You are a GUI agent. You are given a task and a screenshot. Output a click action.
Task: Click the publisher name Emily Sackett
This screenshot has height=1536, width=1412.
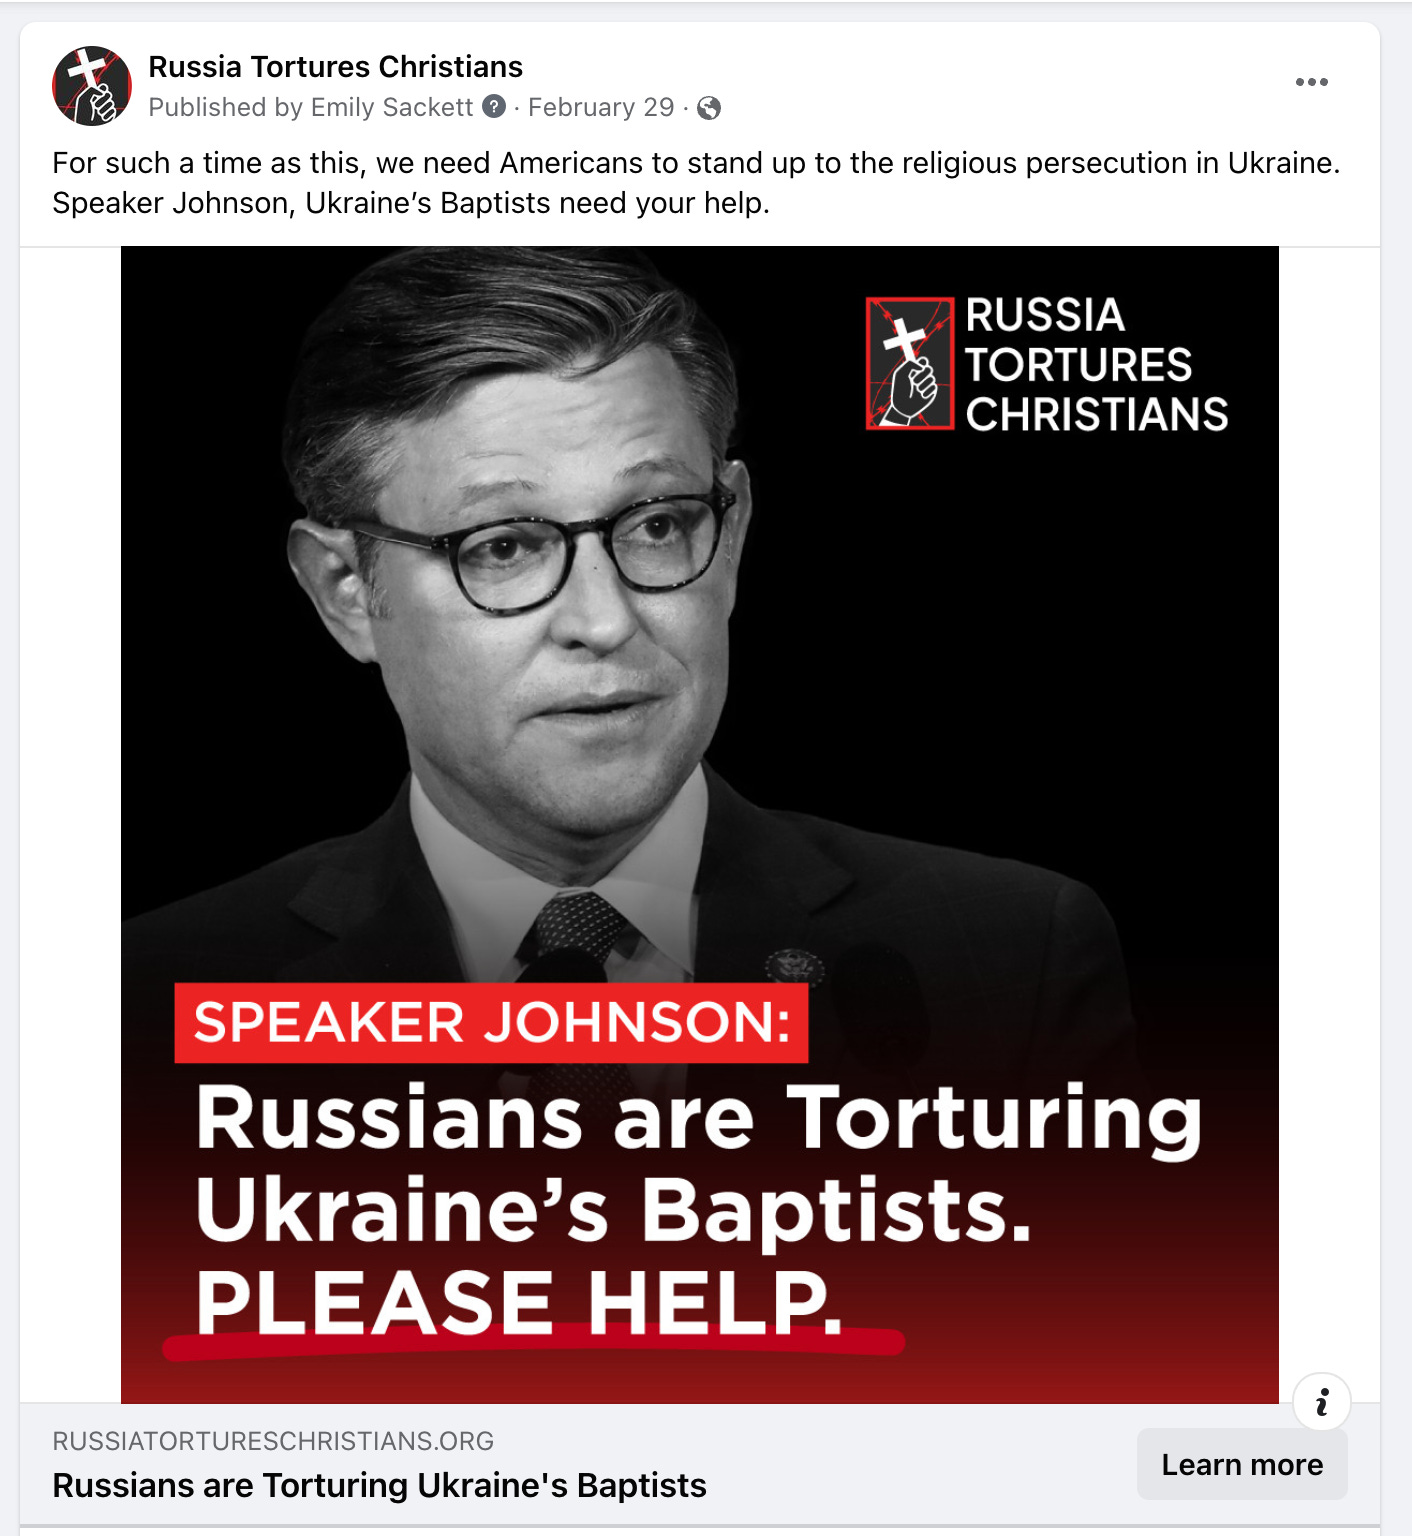tap(392, 107)
